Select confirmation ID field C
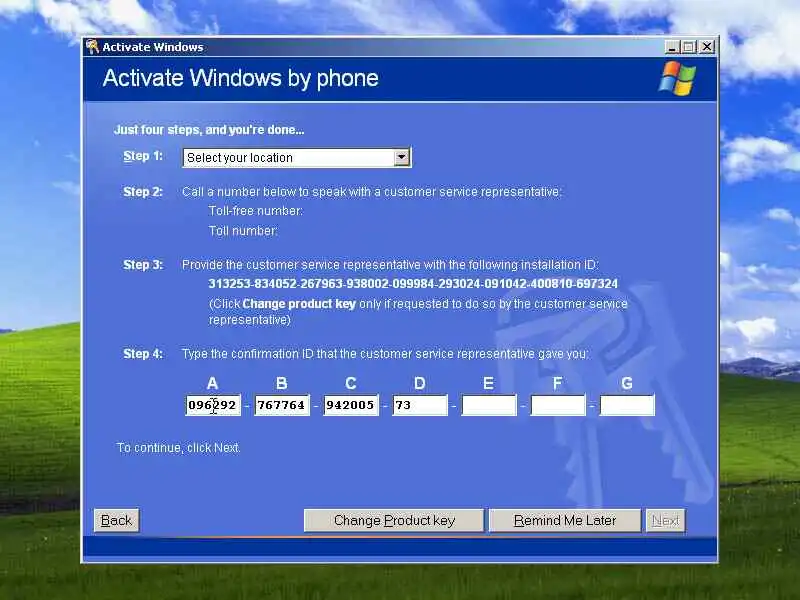 (351, 405)
